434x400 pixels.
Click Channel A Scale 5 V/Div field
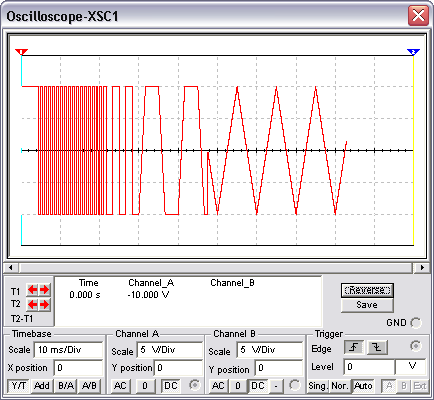pos(170,350)
